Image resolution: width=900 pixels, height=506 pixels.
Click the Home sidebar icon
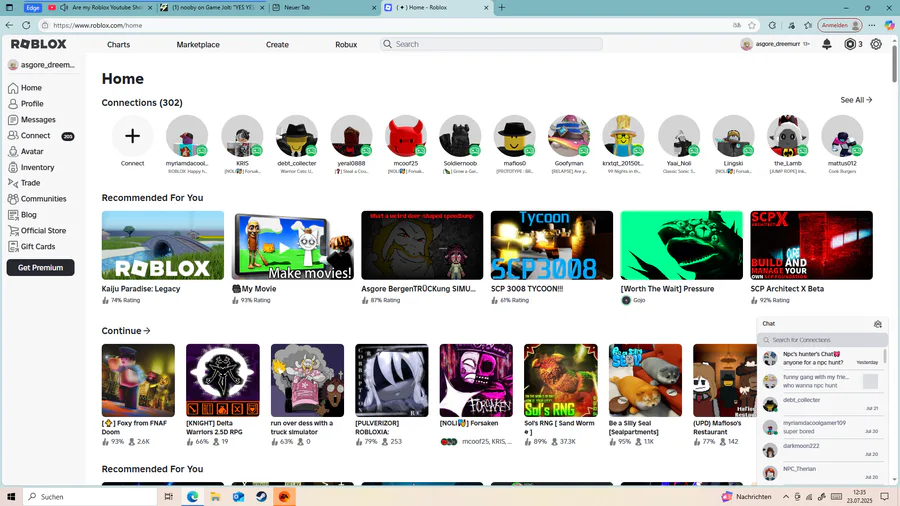(x=13, y=88)
